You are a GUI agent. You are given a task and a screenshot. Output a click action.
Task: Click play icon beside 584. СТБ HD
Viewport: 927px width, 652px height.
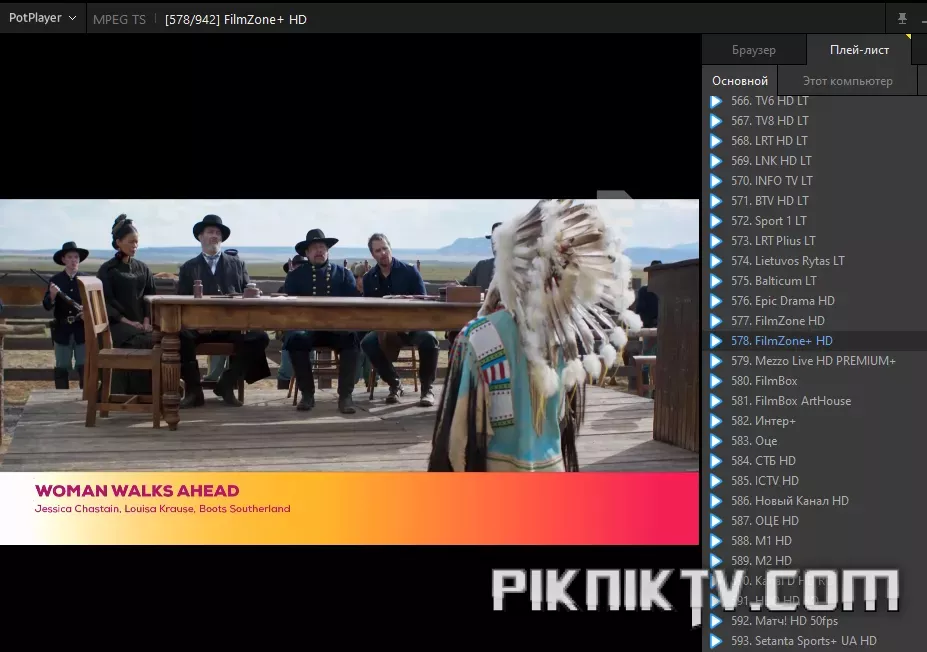[x=716, y=461]
